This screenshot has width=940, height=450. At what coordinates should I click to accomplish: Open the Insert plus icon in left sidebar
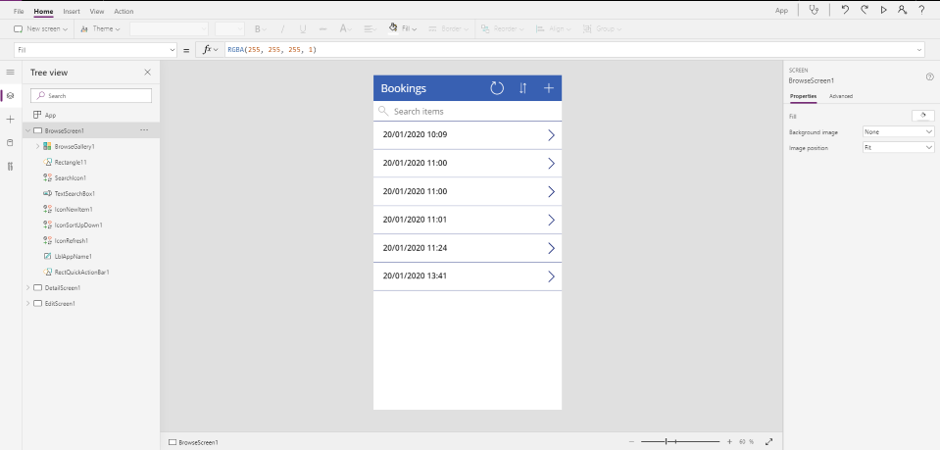coord(10,119)
